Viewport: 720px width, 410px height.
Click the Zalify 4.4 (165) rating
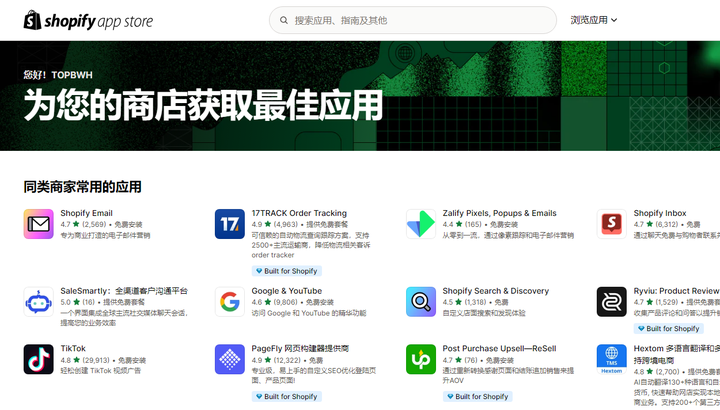[x=462, y=225]
